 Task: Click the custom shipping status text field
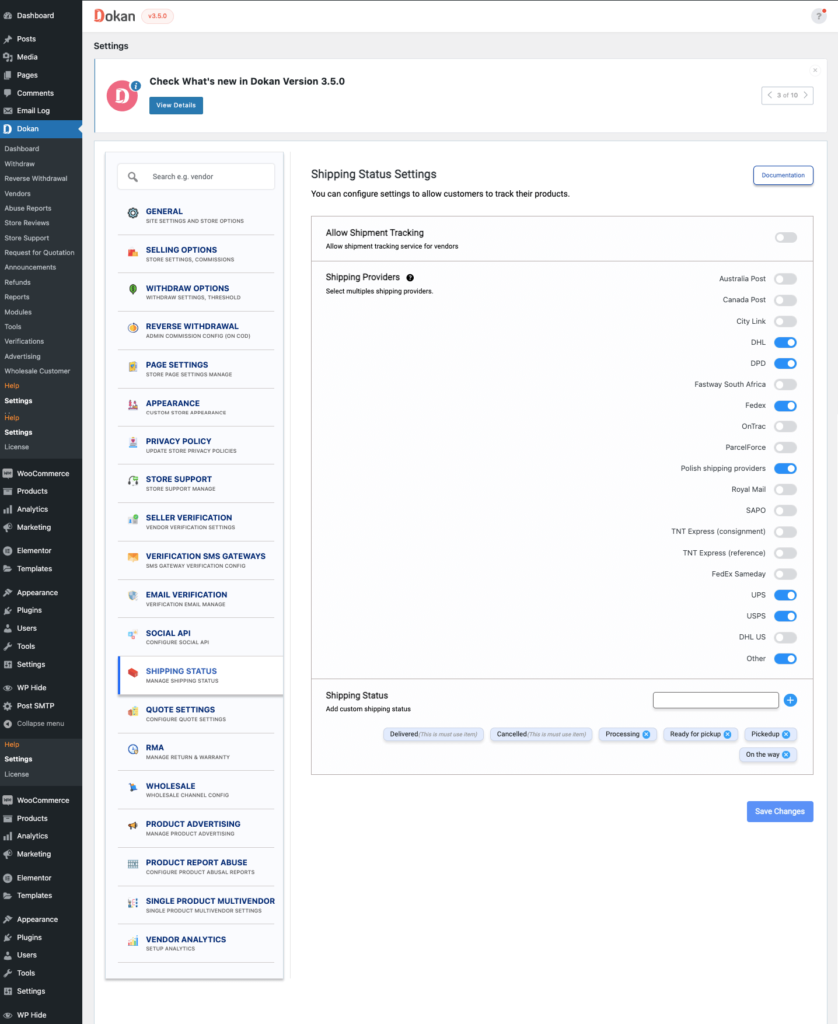[716, 700]
